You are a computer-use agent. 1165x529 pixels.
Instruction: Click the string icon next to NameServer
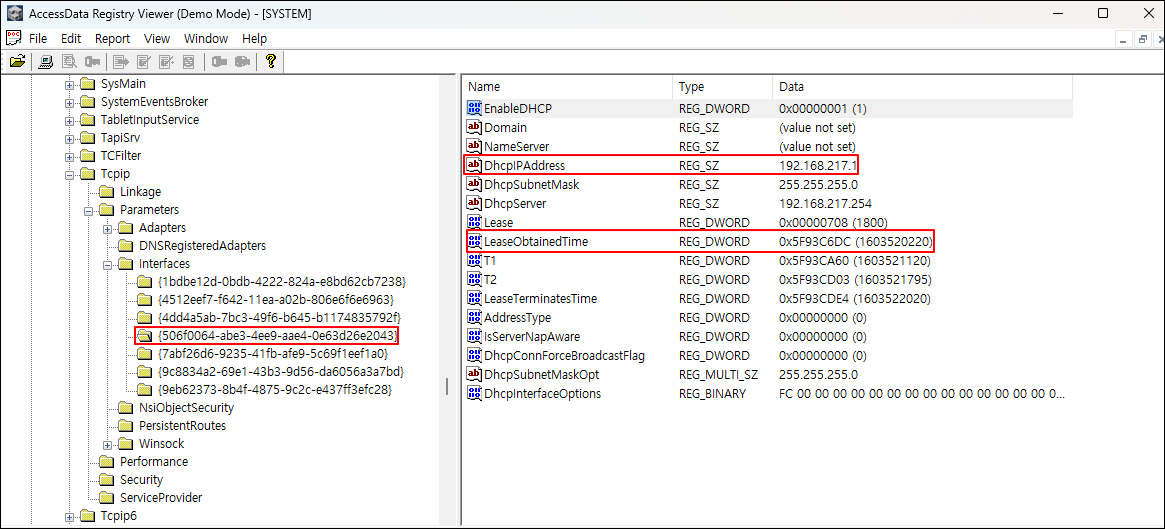click(x=474, y=146)
